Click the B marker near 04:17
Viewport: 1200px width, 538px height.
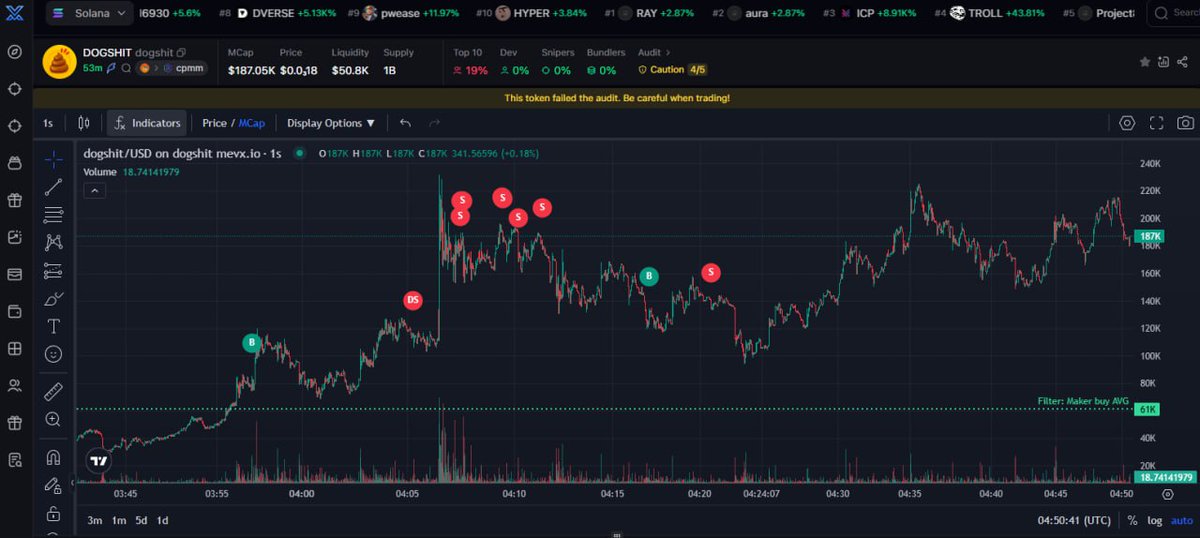point(649,276)
